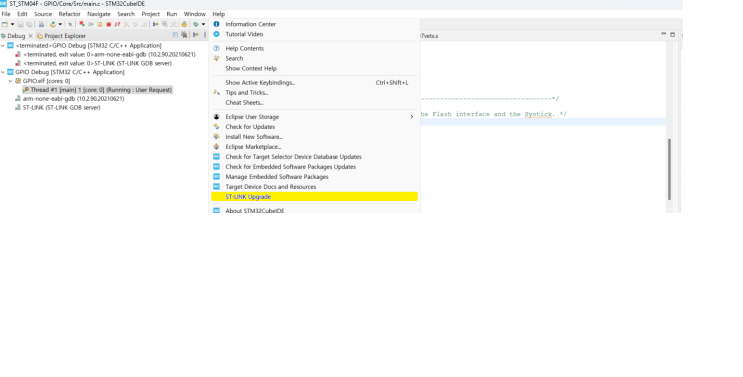Choose Eclipse Marketplace entry
Image resolution: width=743 pixels, height=377 pixels.
click(x=314, y=147)
